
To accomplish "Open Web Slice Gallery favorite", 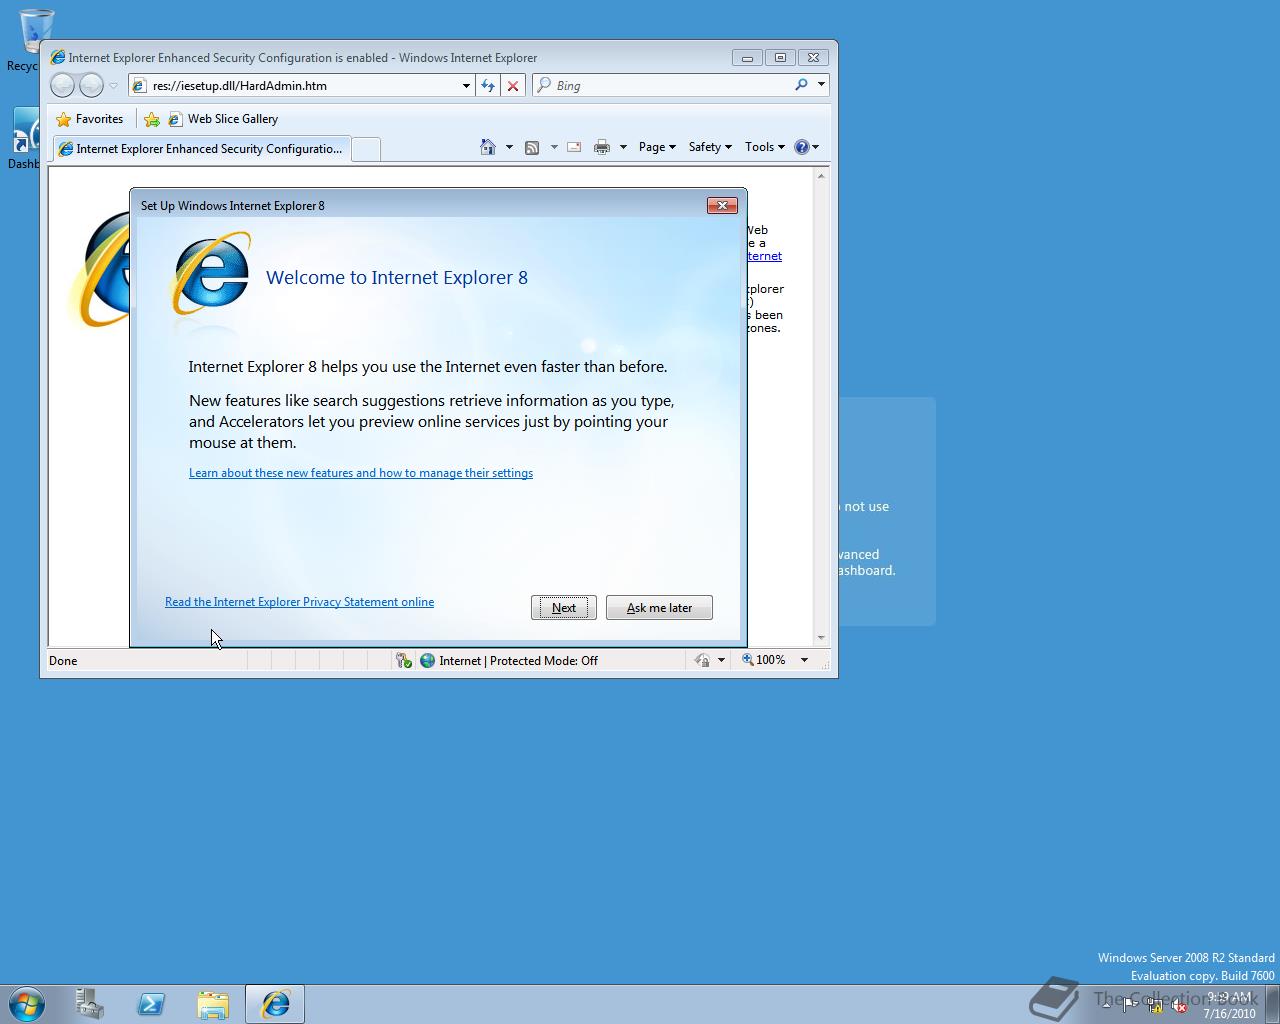I will [223, 119].
